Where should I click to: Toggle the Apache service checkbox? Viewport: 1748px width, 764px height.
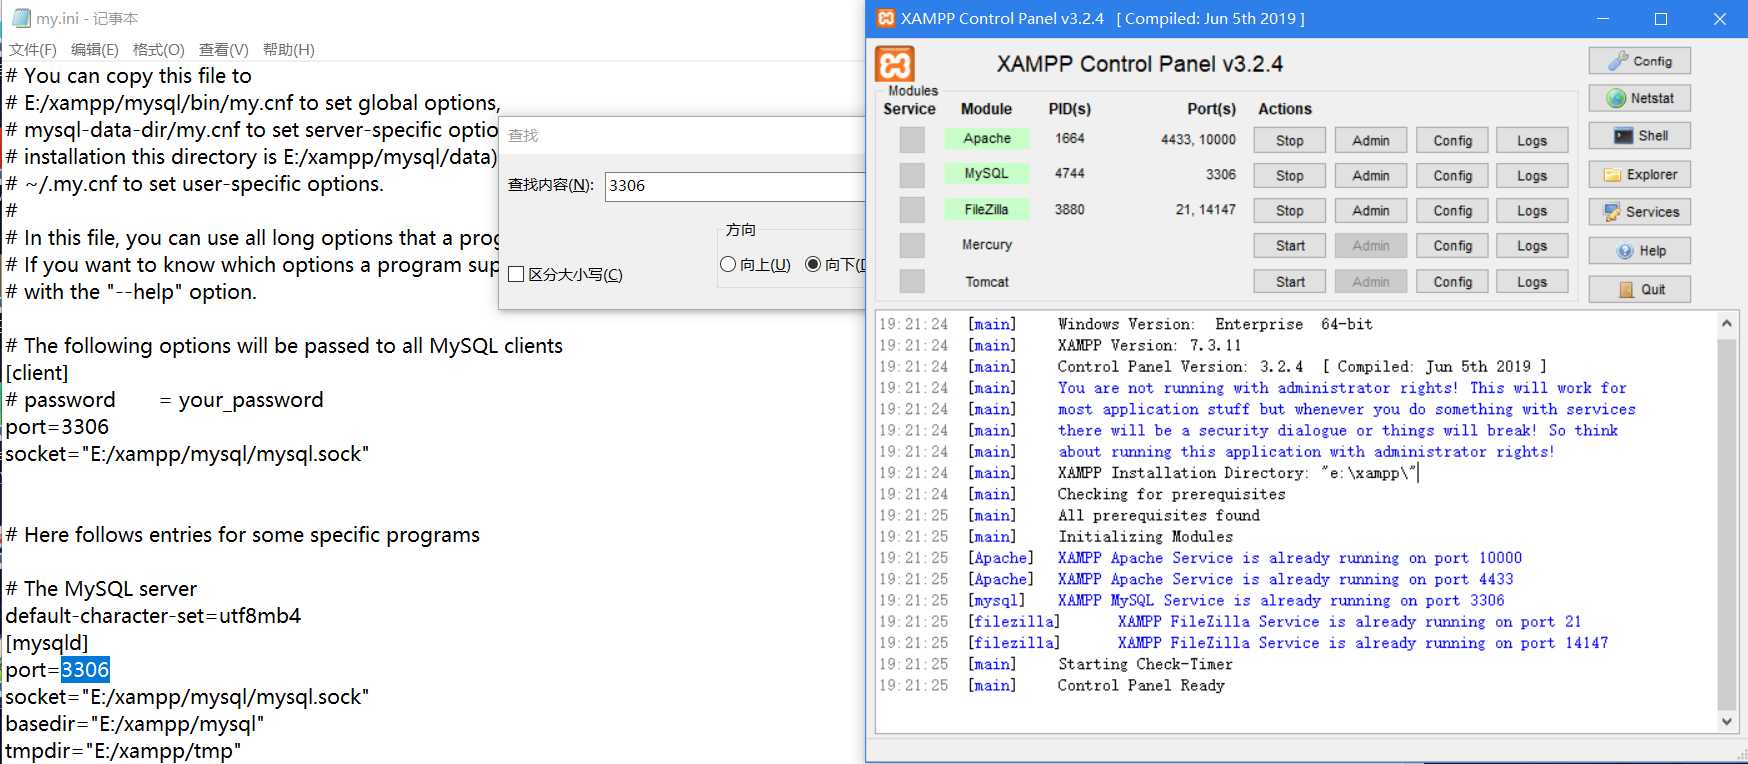[912, 139]
